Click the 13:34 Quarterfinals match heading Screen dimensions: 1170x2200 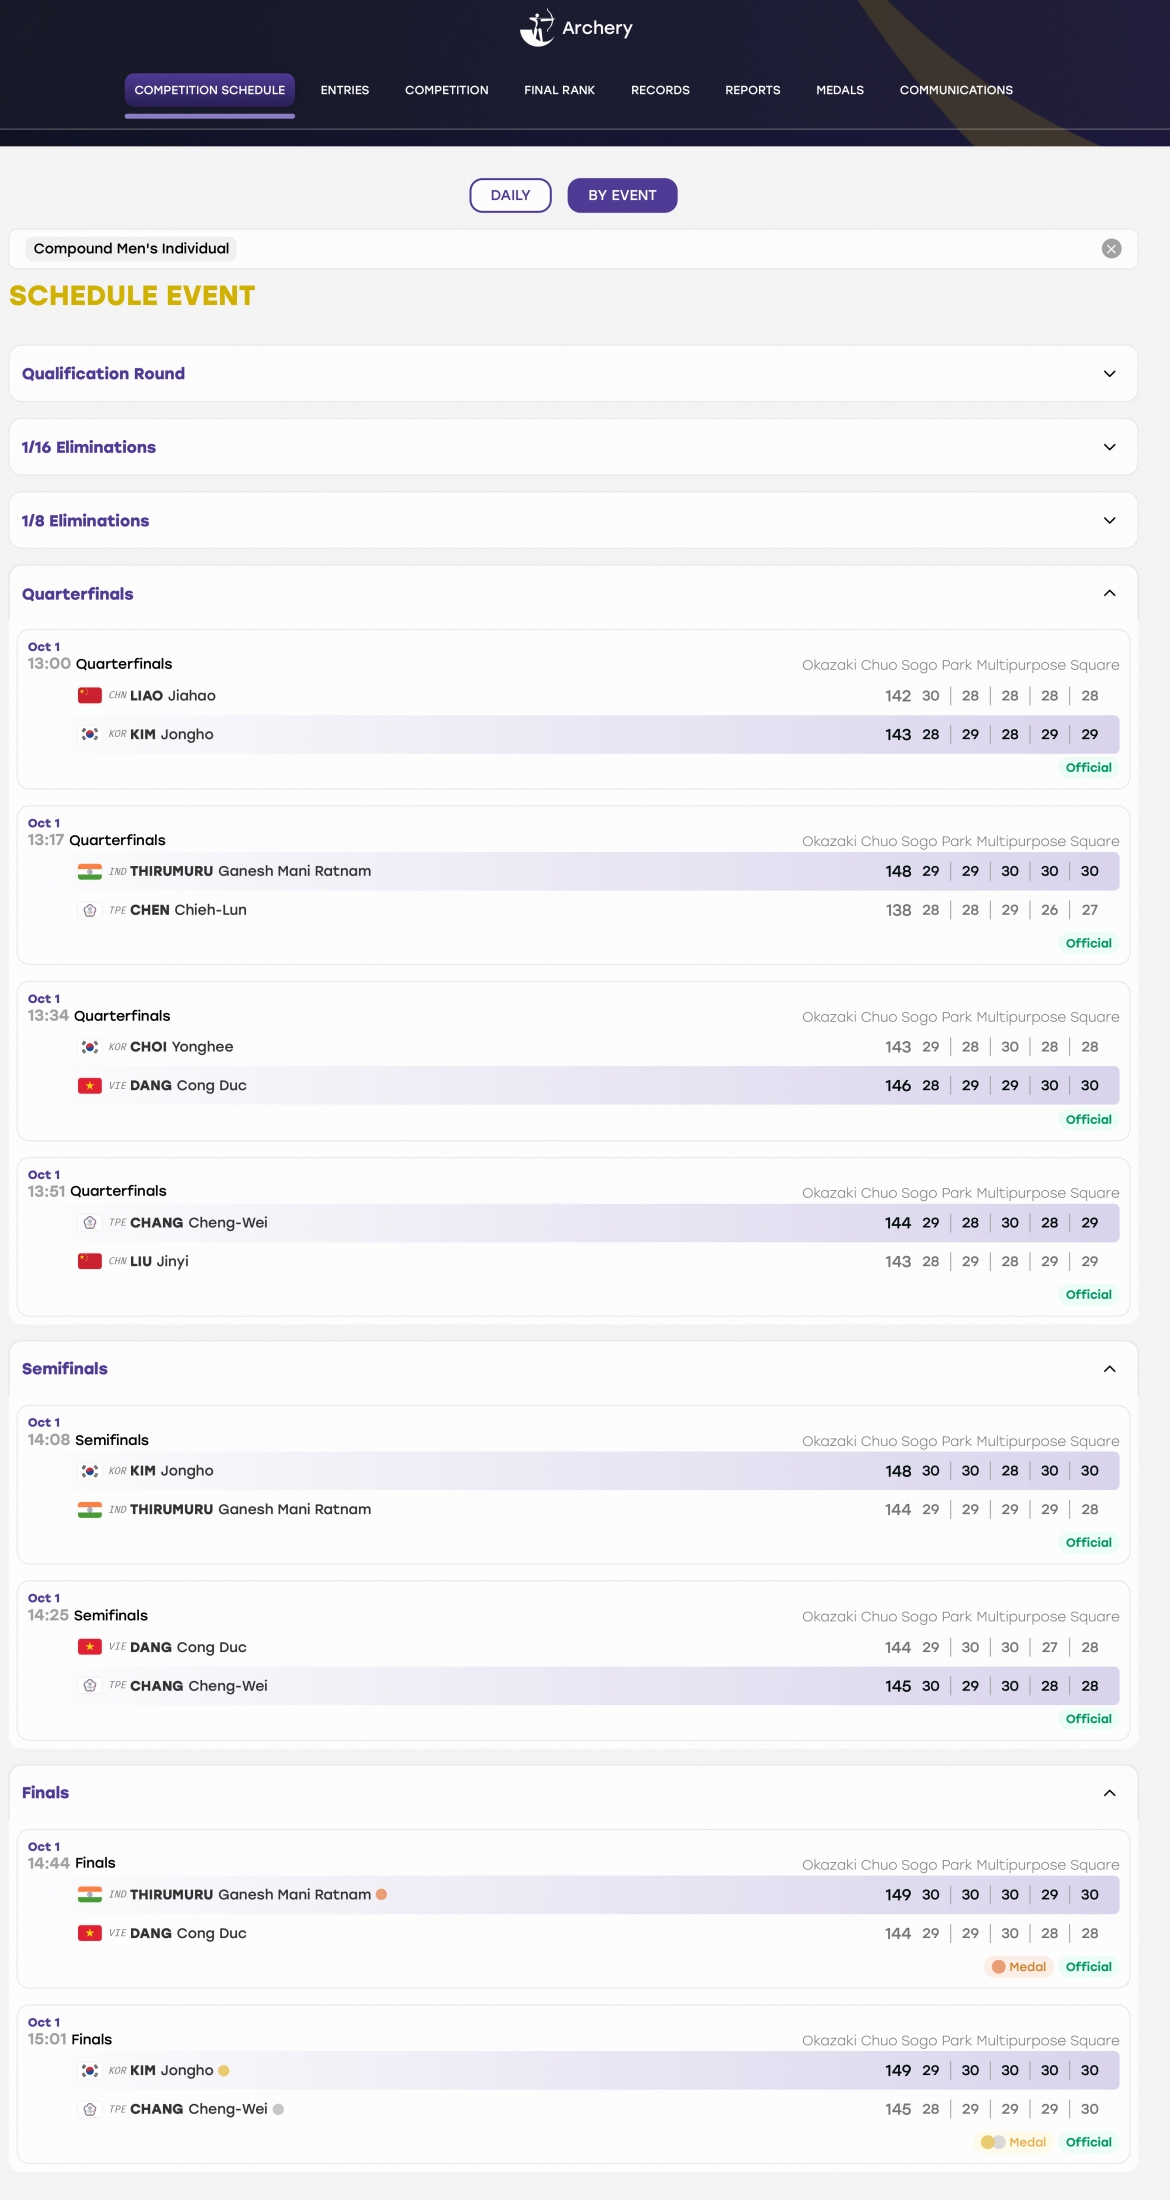pos(122,1016)
